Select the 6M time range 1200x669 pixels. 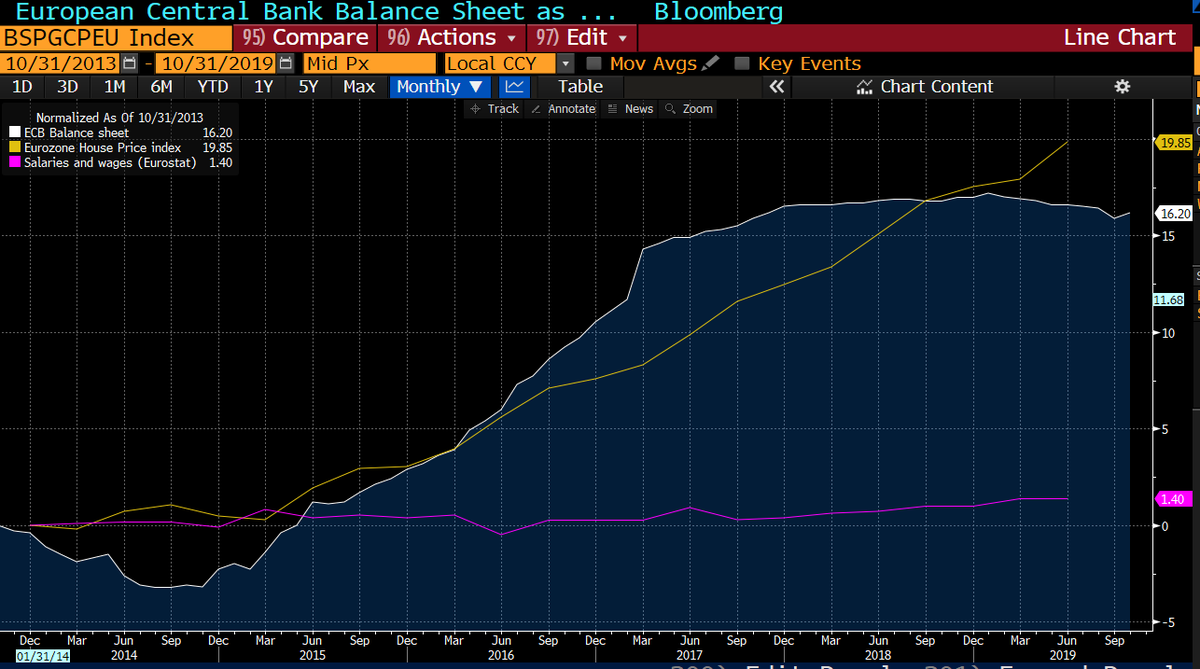(x=162, y=87)
